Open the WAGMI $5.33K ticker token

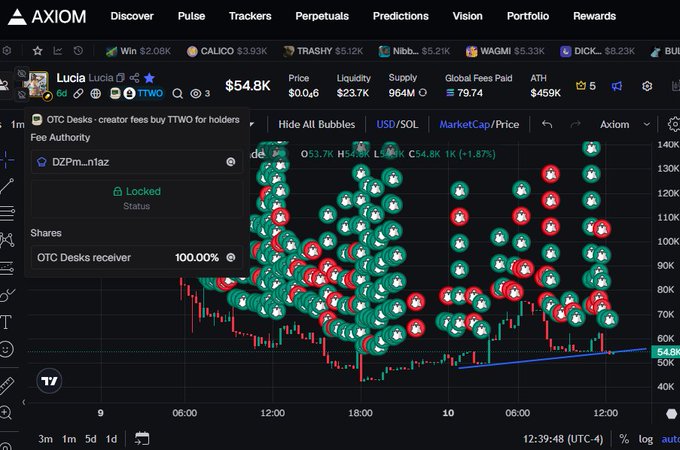(505, 51)
